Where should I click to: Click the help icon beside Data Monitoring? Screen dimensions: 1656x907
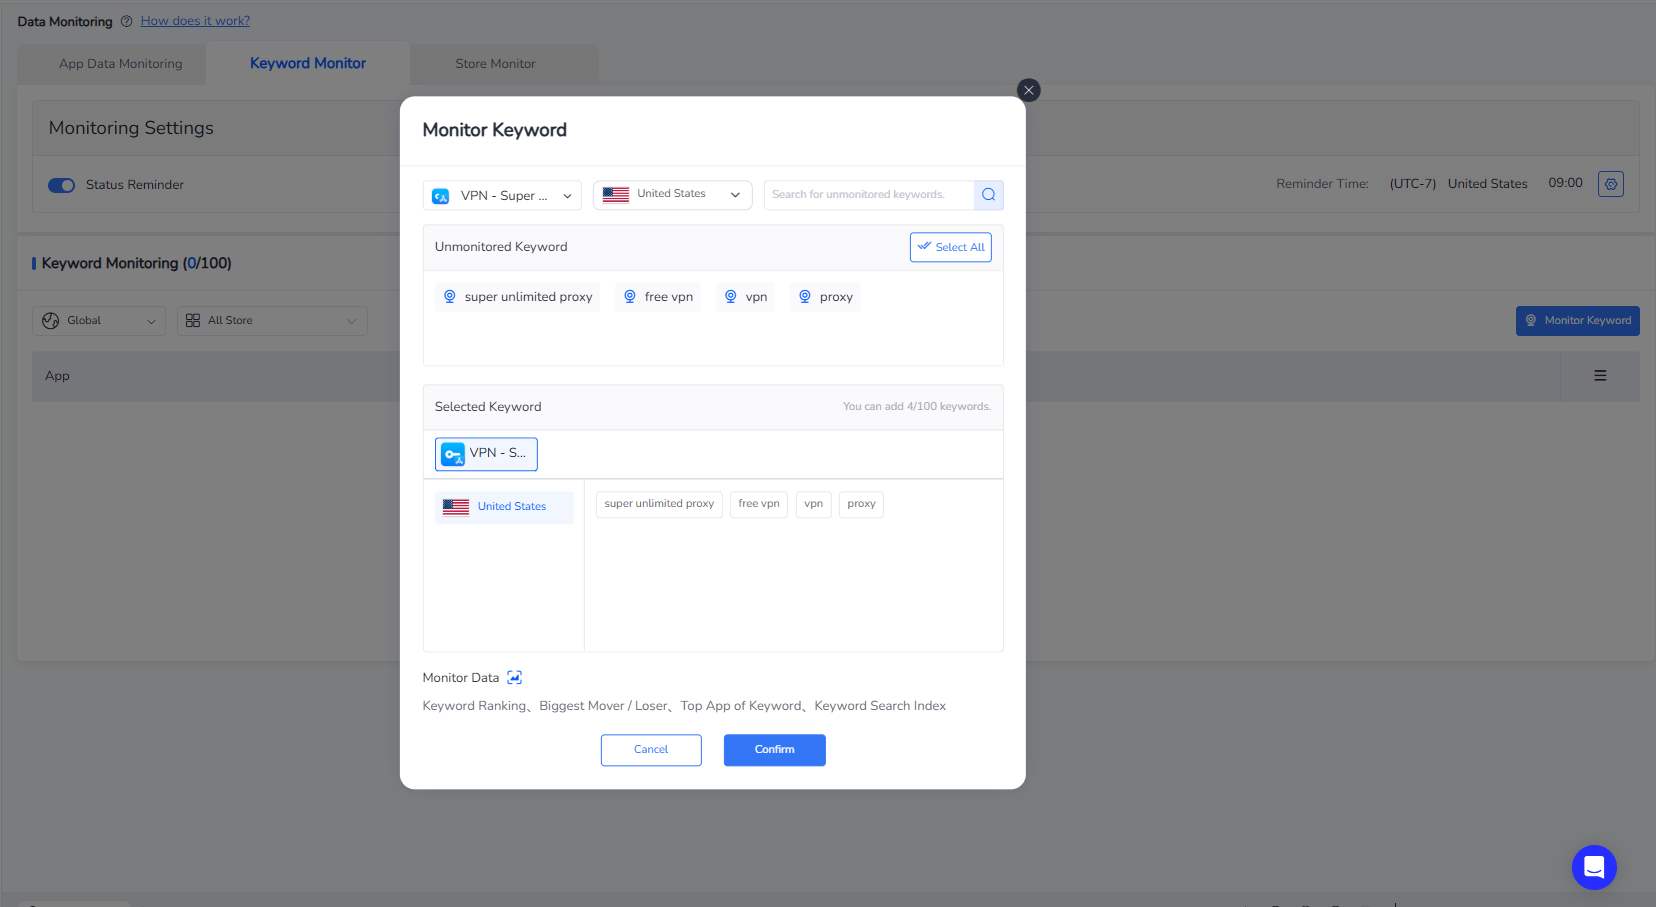[x=126, y=21]
